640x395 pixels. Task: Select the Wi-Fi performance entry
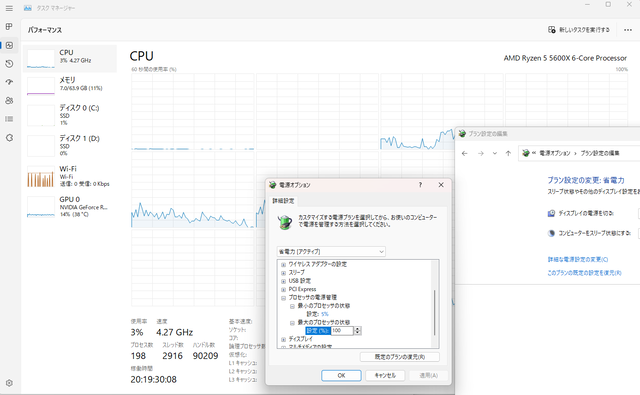coord(70,176)
